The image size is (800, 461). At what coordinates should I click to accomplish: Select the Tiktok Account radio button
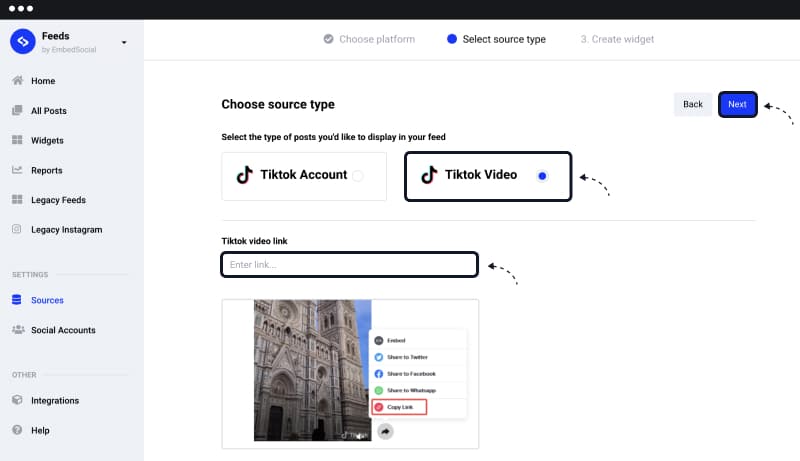point(358,175)
